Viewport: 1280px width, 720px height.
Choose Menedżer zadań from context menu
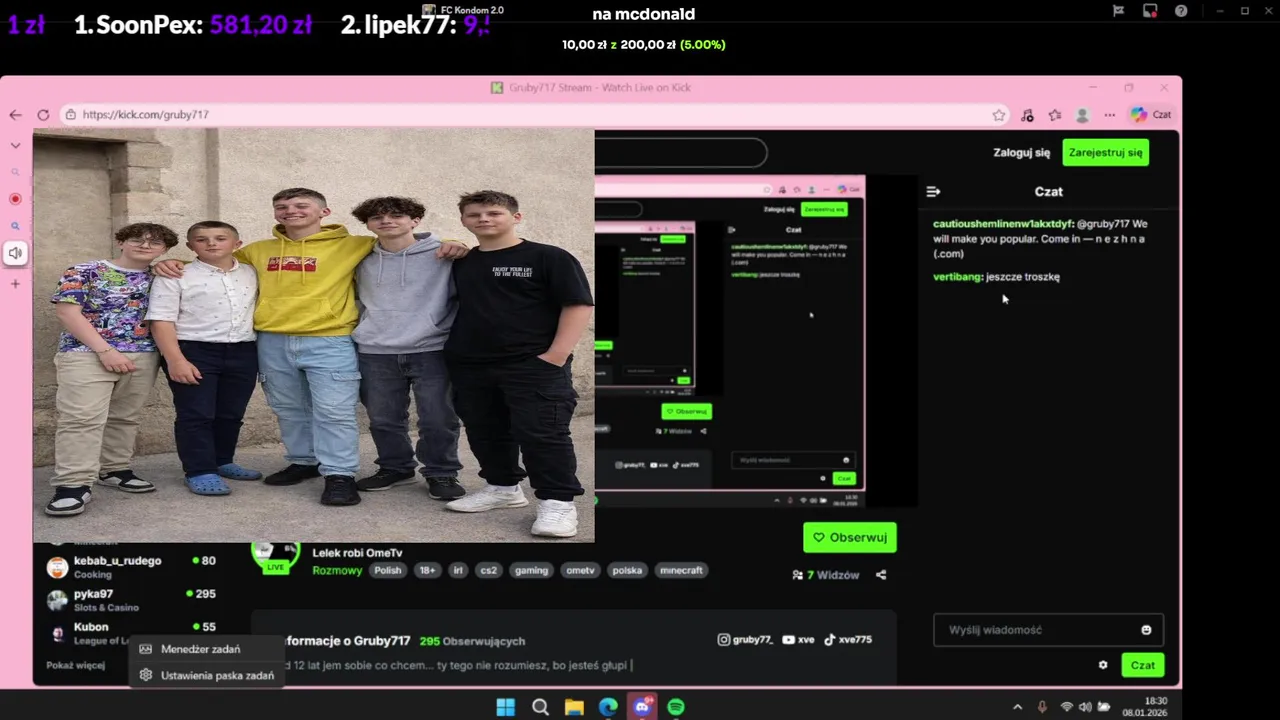coord(205,649)
